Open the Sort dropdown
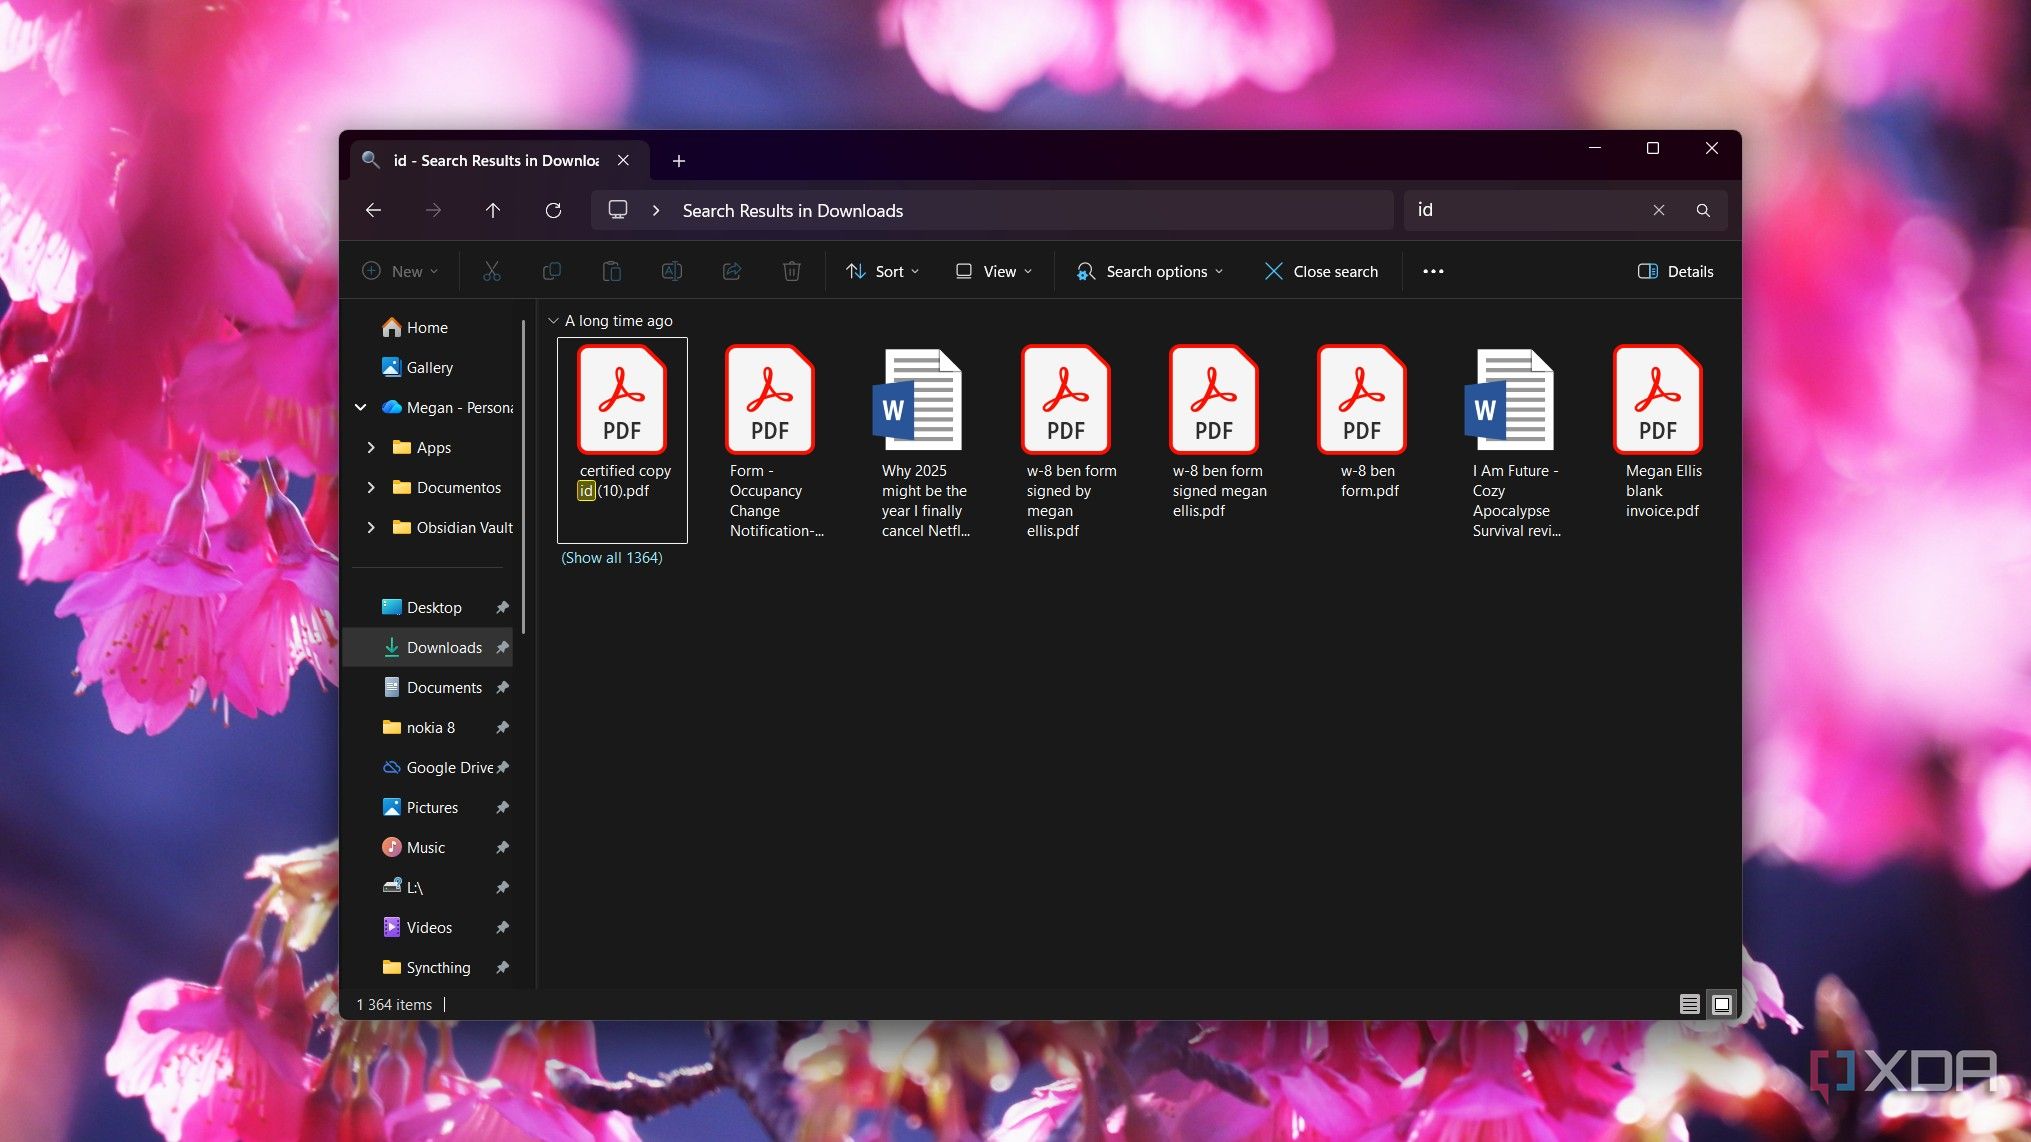Viewport: 2031px width, 1142px height. [x=882, y=271]
